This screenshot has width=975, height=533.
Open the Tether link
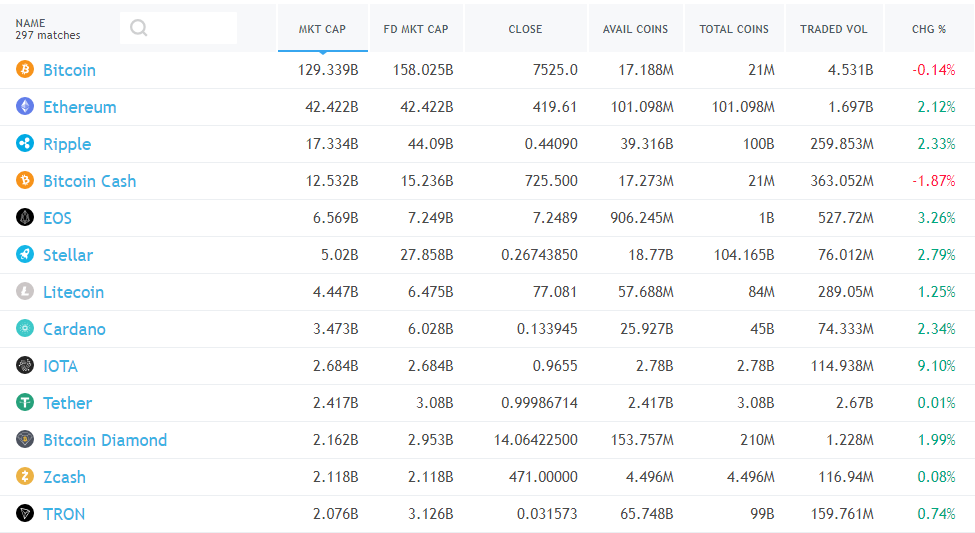click(67, 403)
